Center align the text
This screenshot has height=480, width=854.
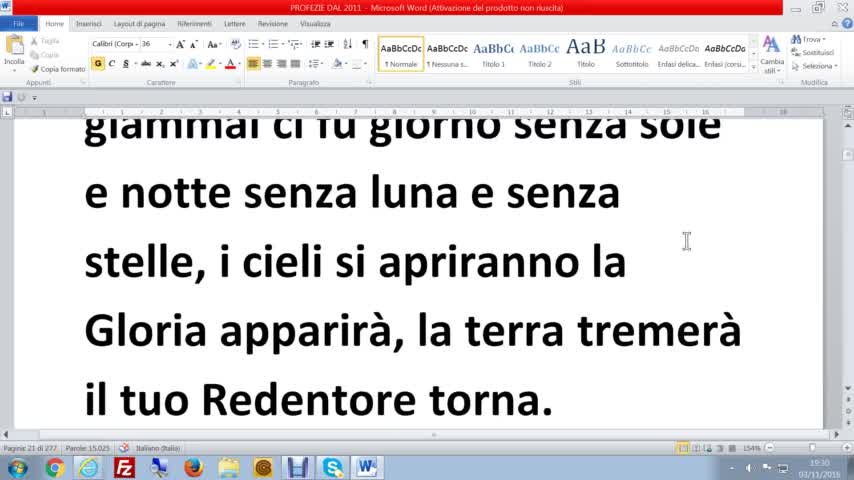267,64
